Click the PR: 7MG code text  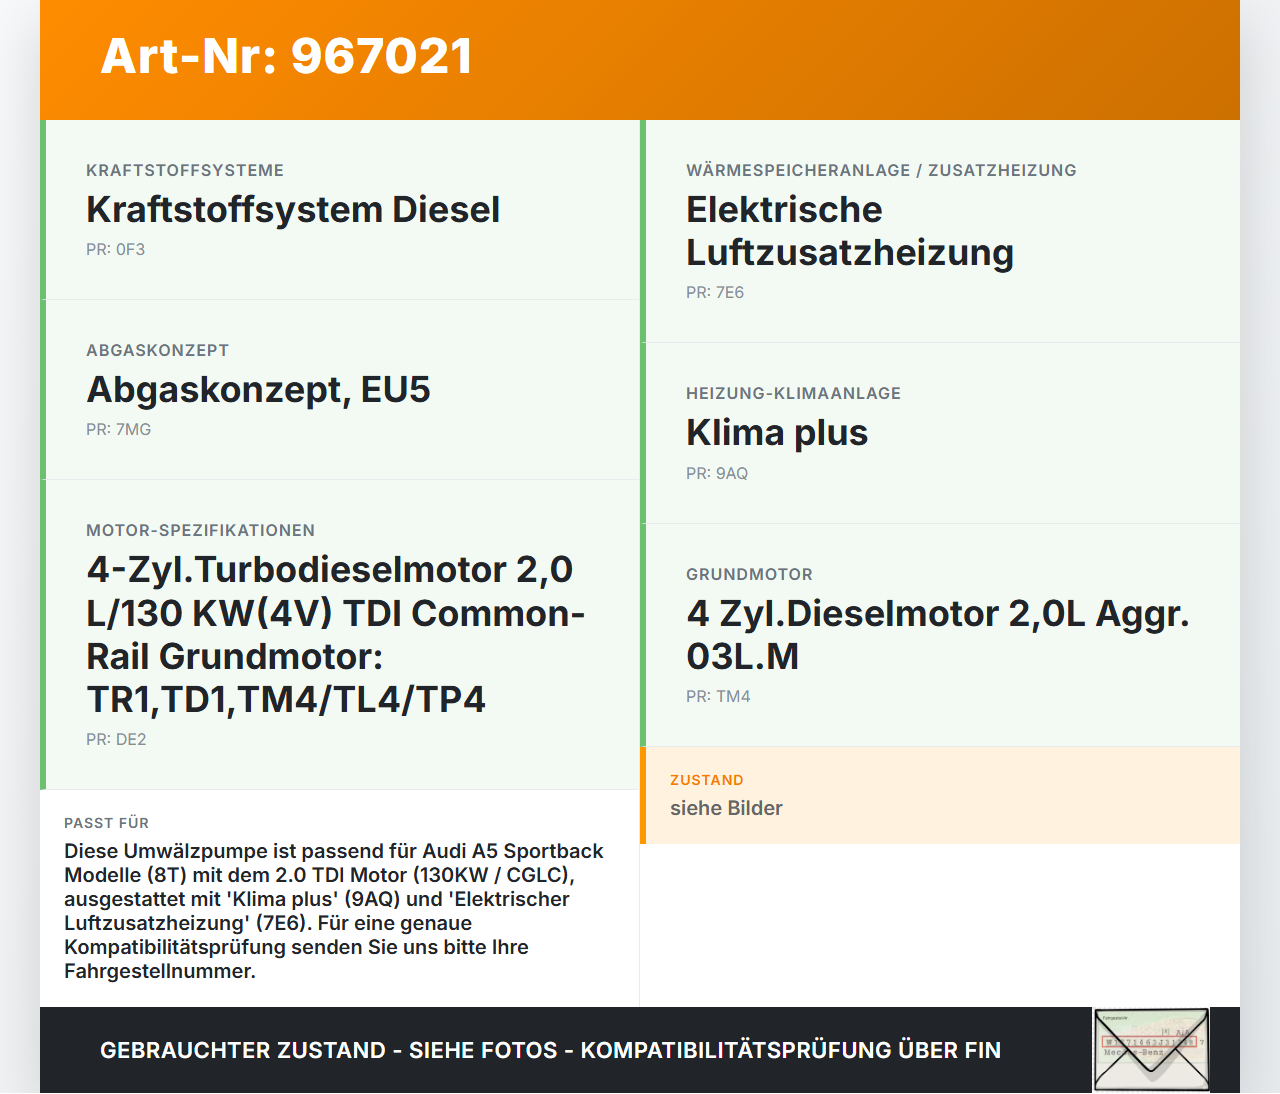[118, 429]
